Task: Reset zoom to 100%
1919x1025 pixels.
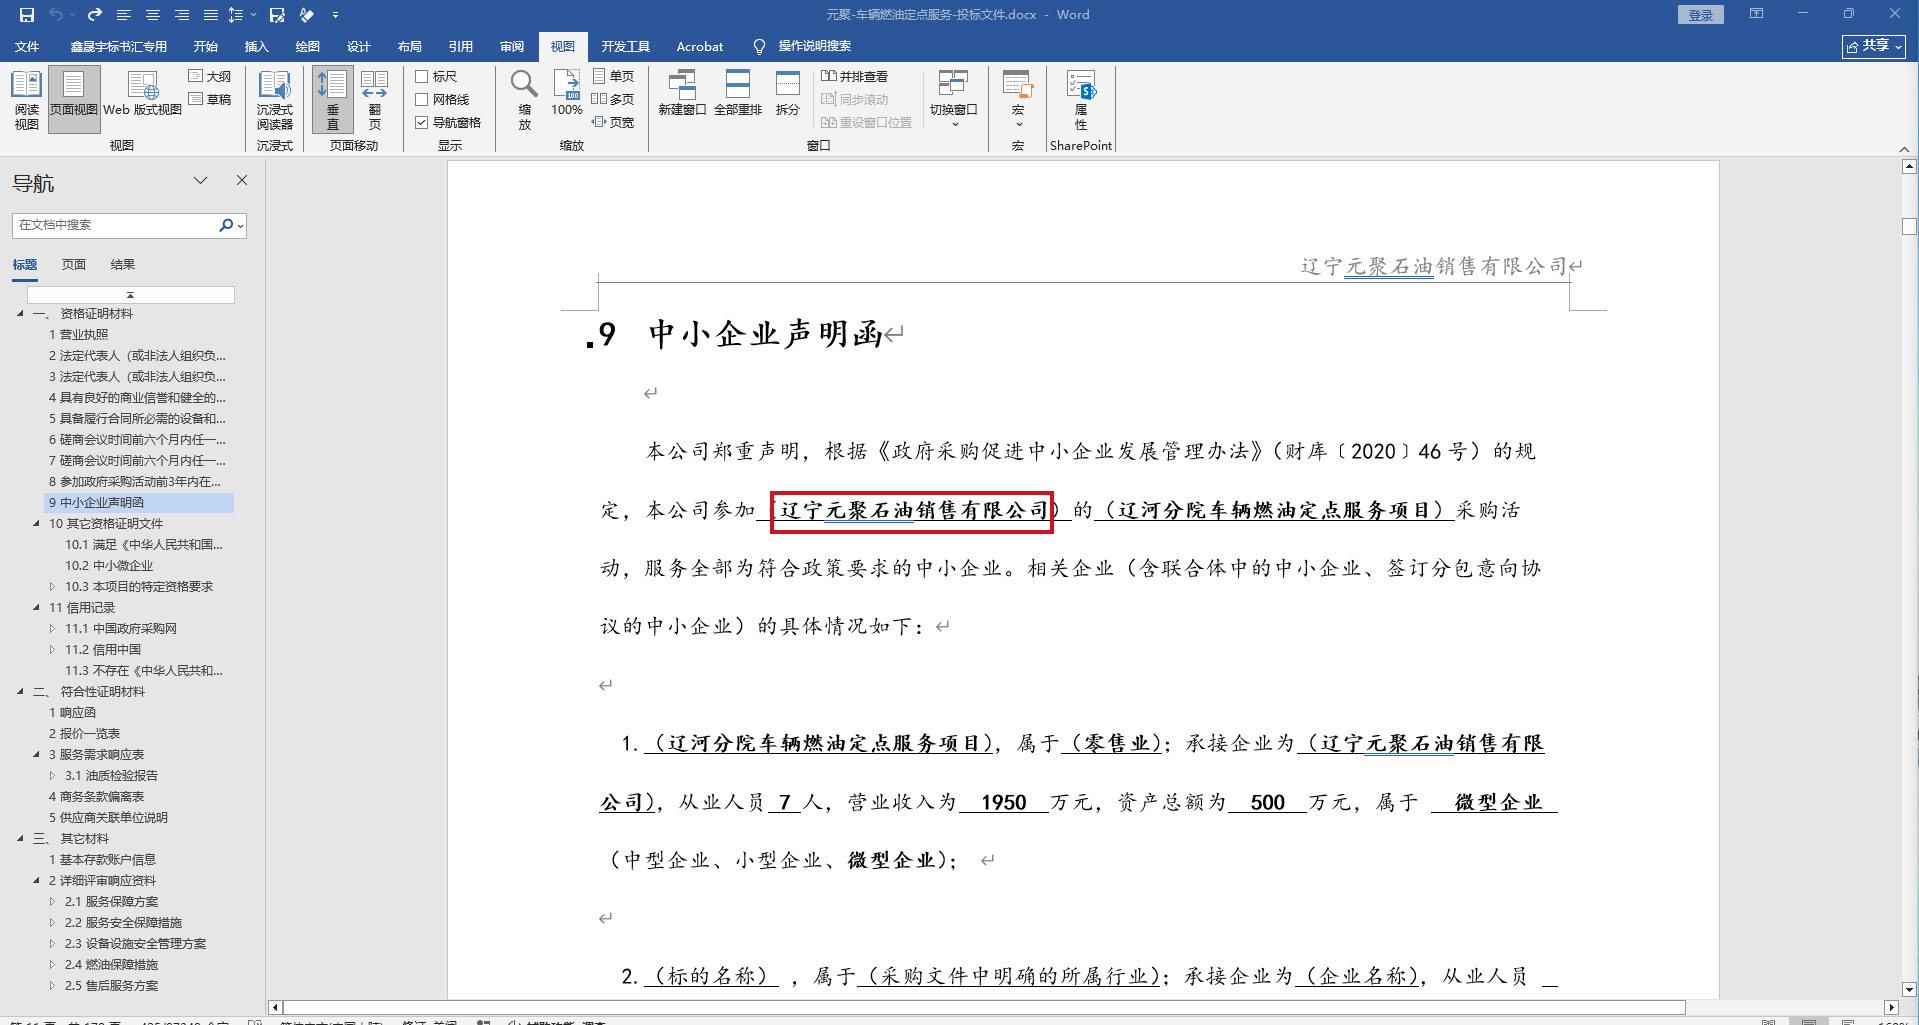Action: pos(567,93)
